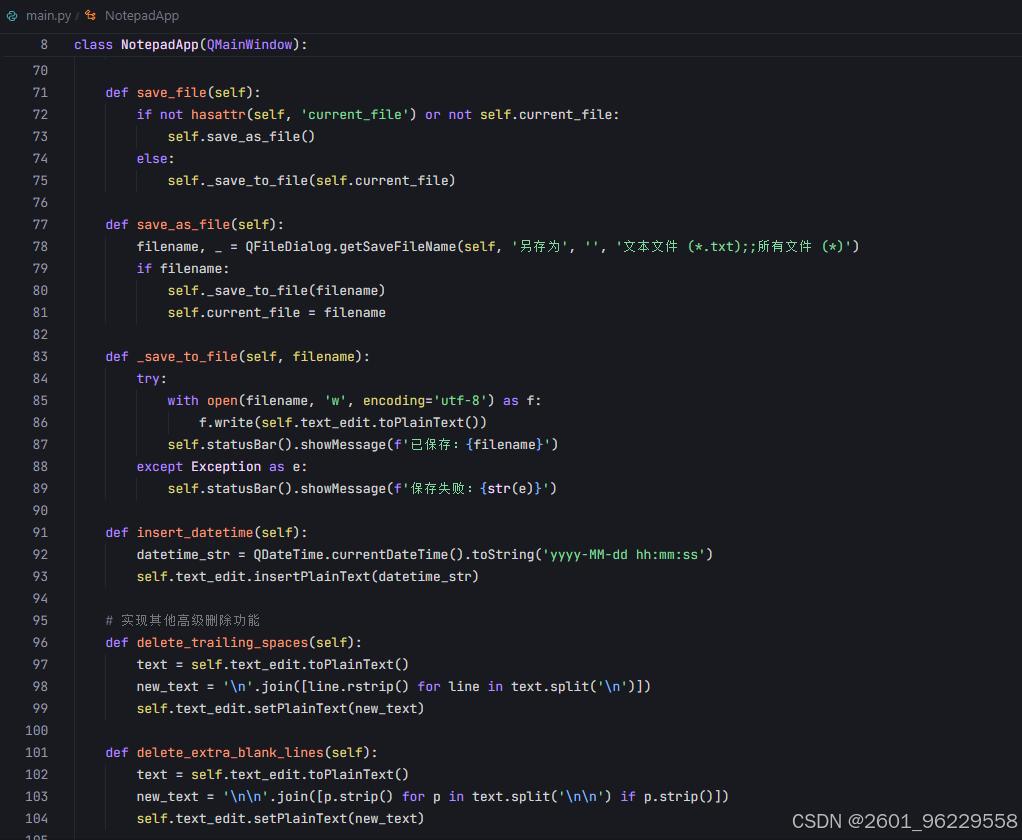Click the Python file icon beside main.py
This screenshot has height=840, width=1022.
12,16
